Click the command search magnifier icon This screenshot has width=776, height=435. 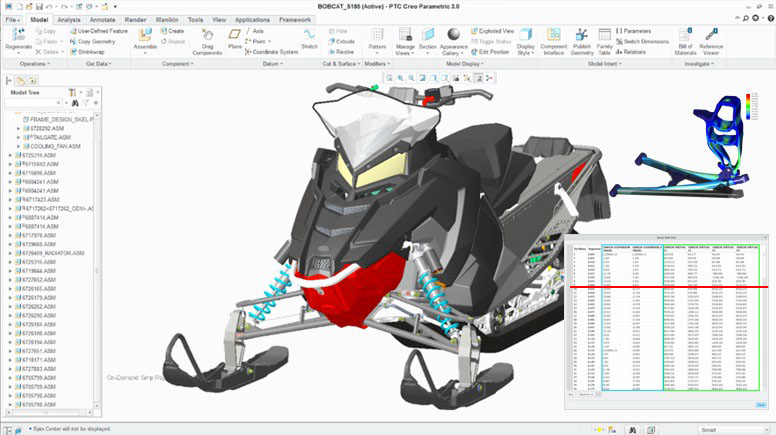click(x=746, y=18)
